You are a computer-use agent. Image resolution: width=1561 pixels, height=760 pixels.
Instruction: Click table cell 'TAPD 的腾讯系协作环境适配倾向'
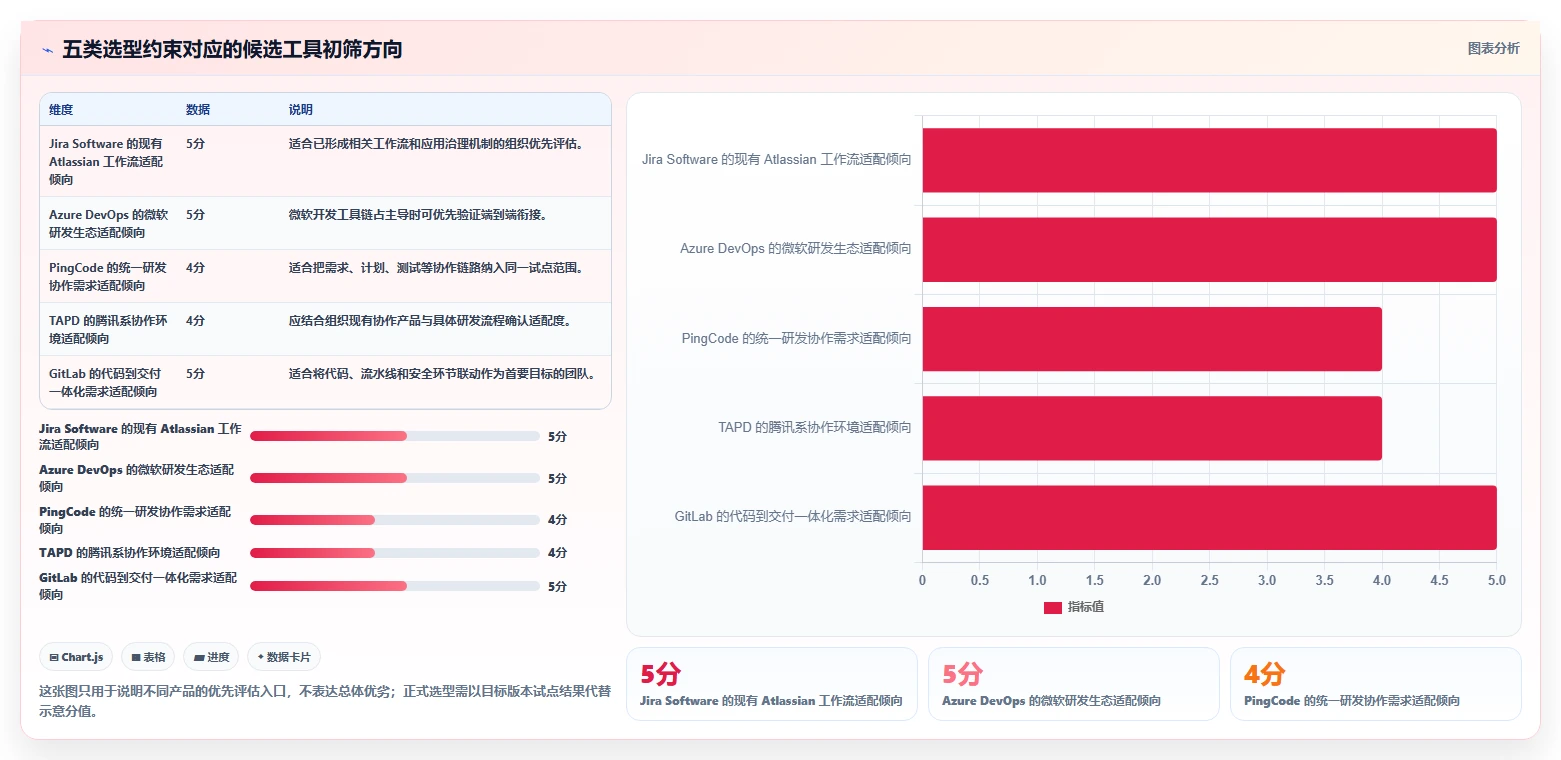click(x=108, y=330)
